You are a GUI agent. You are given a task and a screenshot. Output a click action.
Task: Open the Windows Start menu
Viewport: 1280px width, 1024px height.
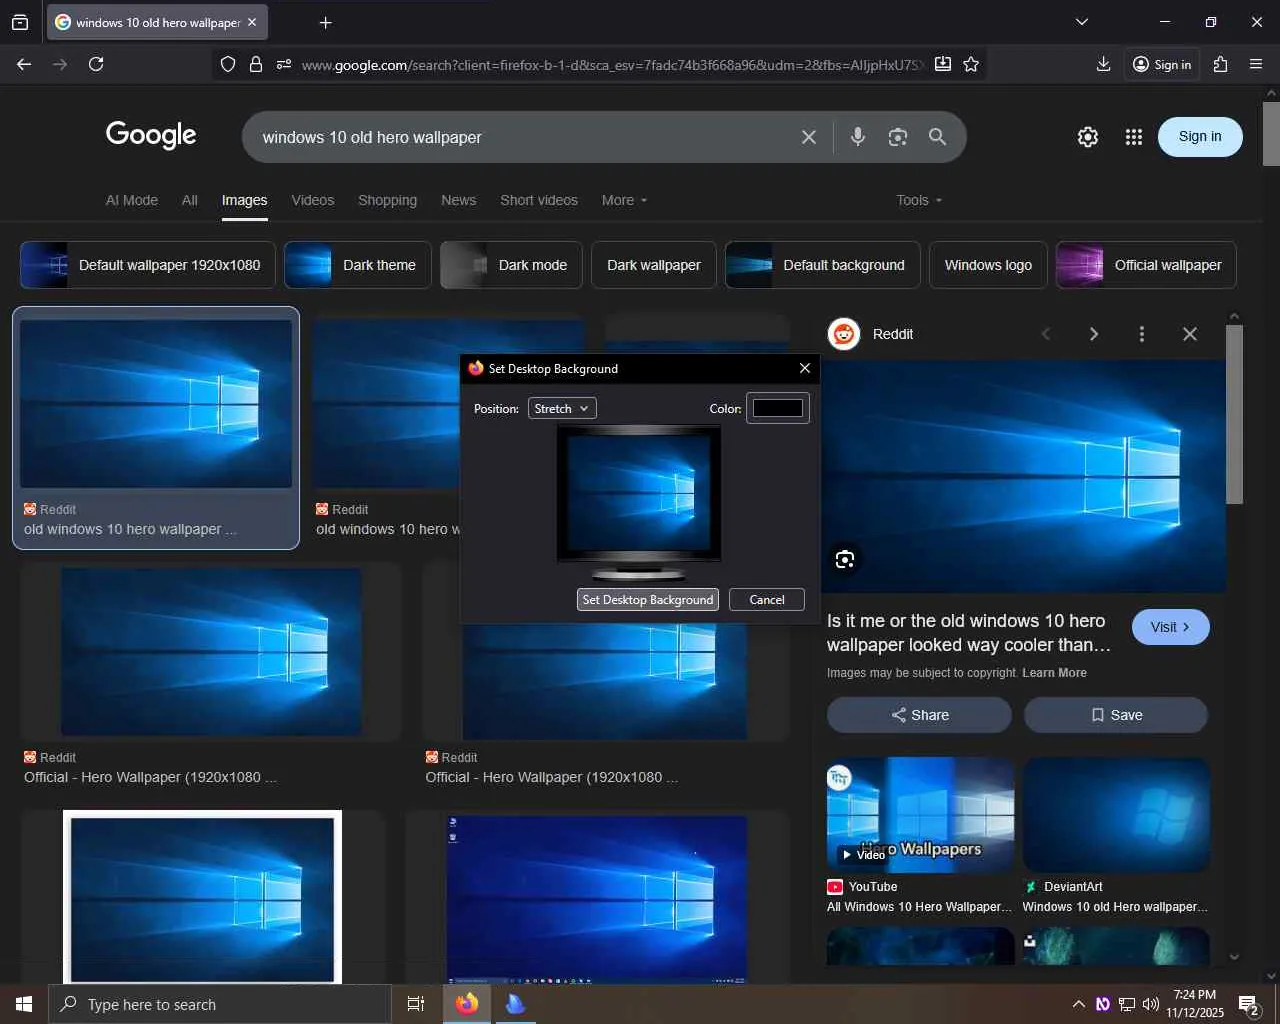[24, 1004]
